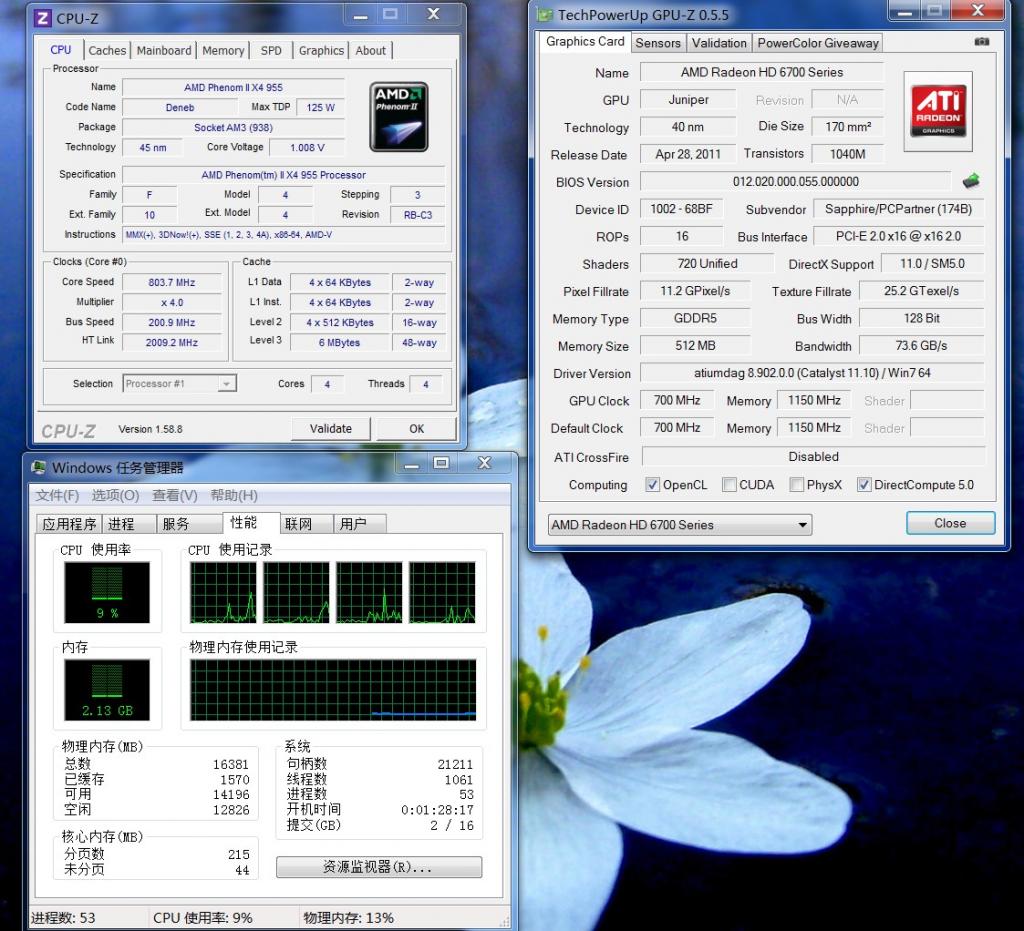Click the BIOS save chip icon
This screenshot has width=1024, height=931.
[971, 180]
